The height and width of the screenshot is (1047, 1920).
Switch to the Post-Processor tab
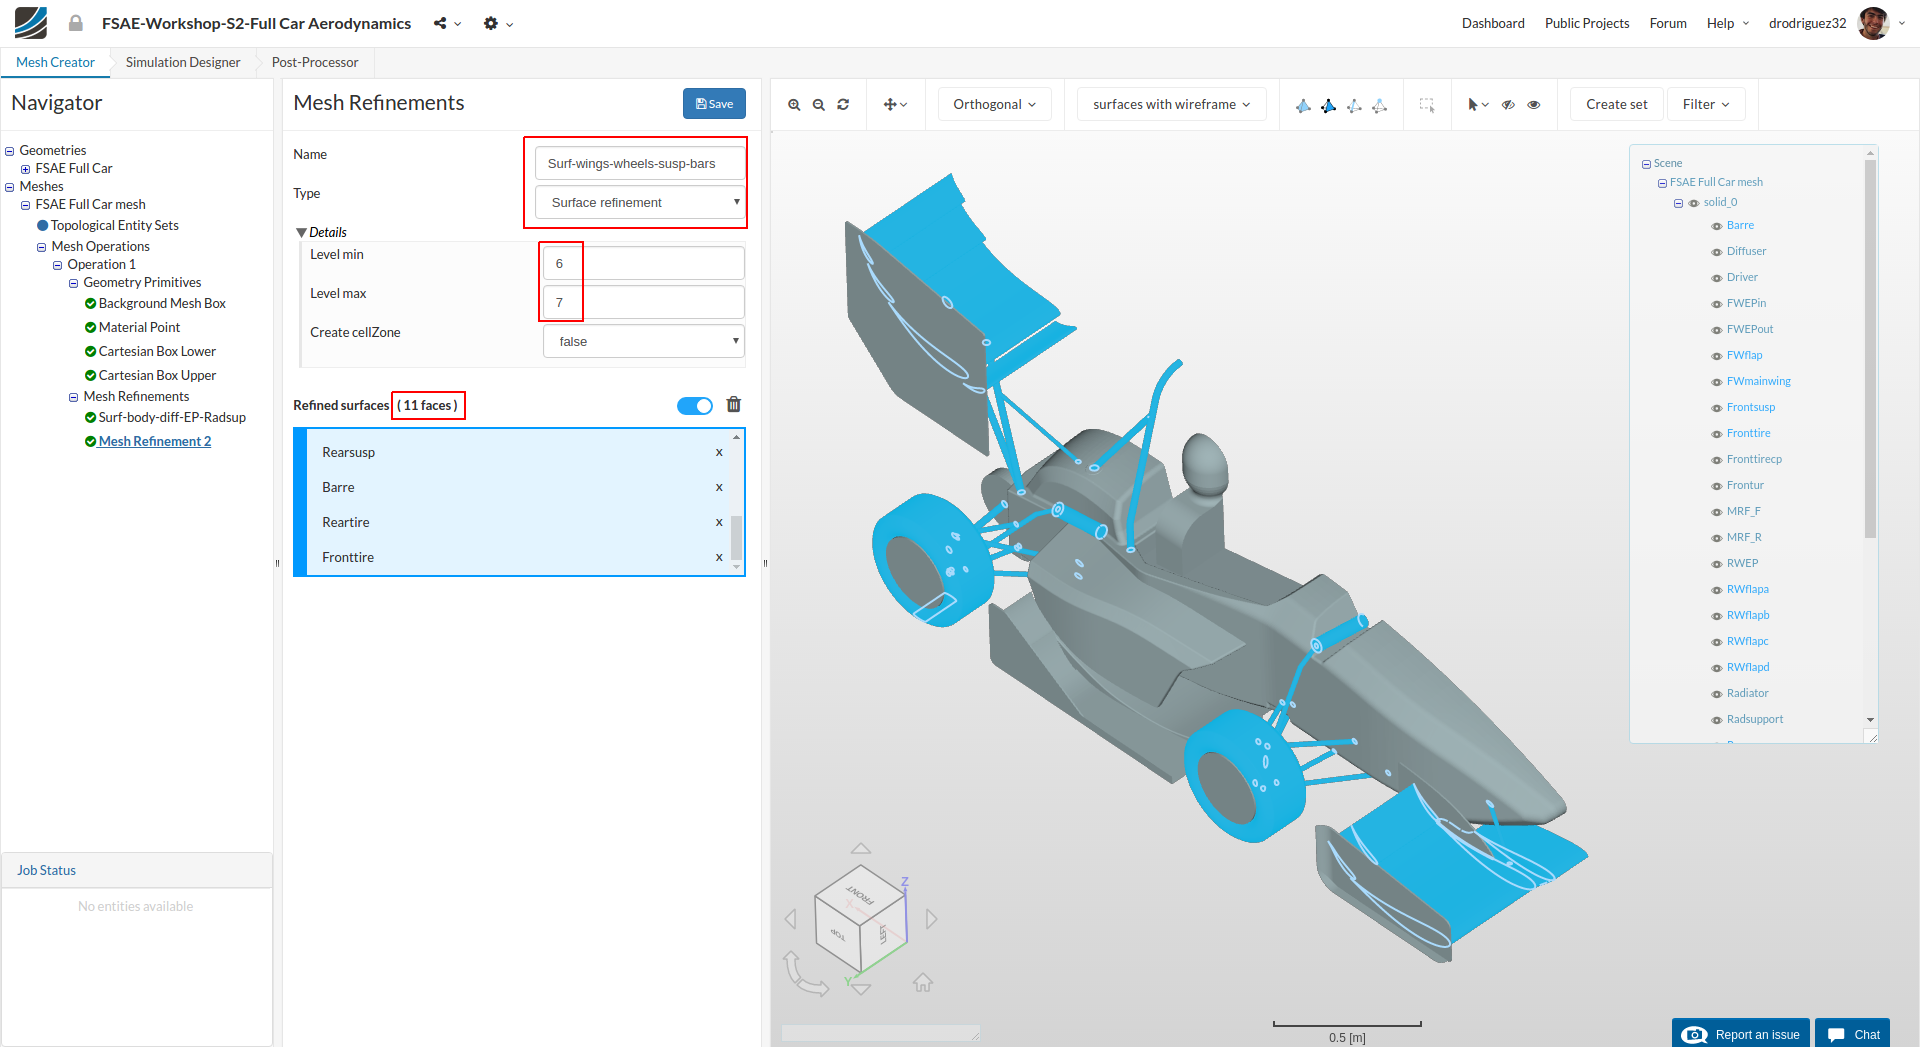click(x=315, y=62)
